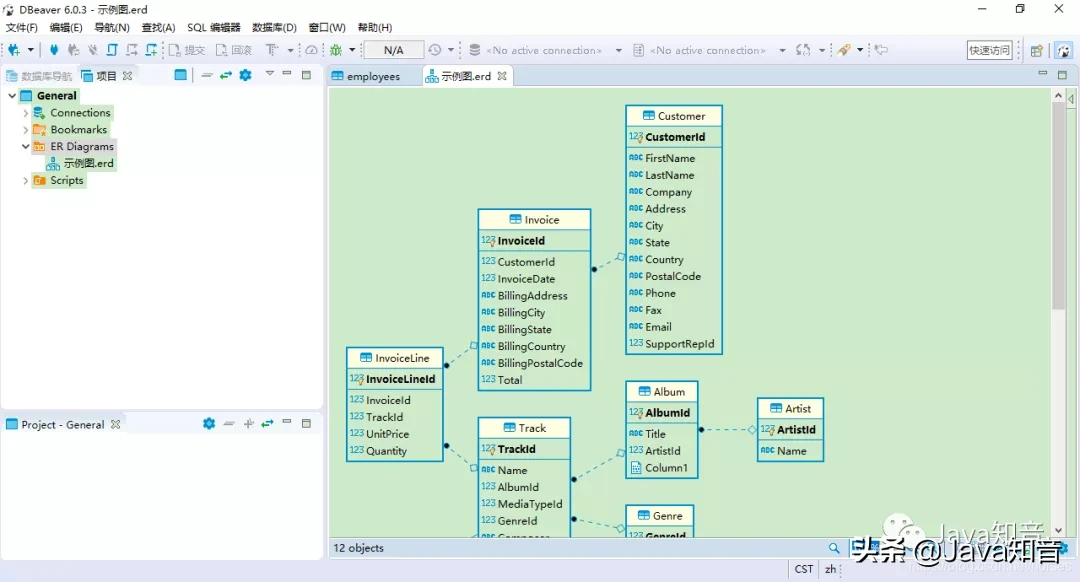This screenshot has width=1080, height=582.
Task: Click the CST timezone status indicator
Action: pyautogui.click(x=804, y=569)
